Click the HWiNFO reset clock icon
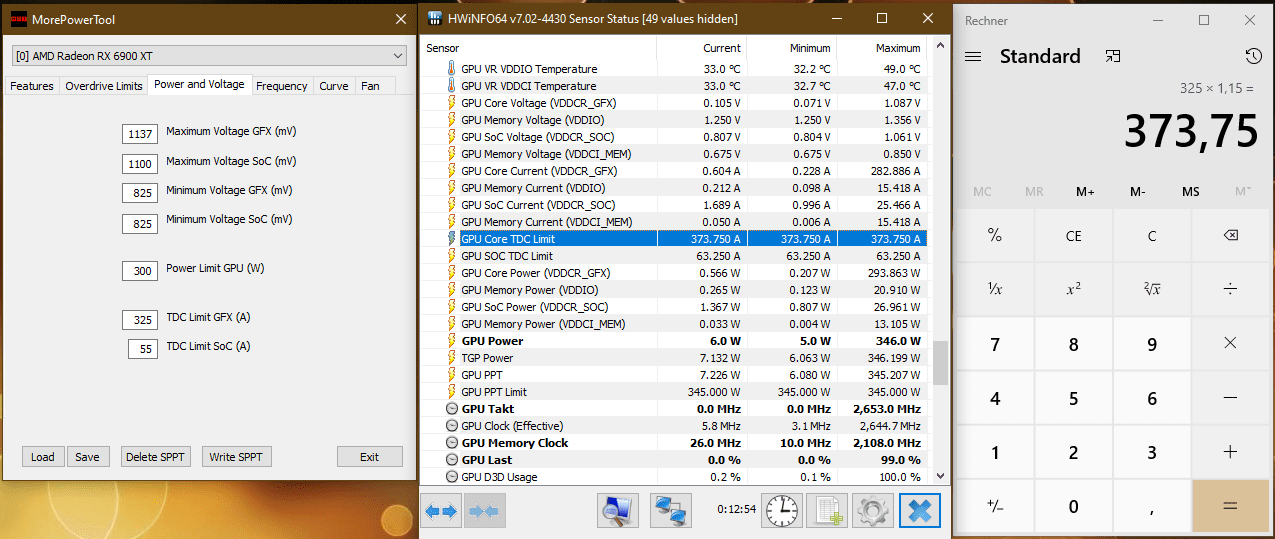 782,511
